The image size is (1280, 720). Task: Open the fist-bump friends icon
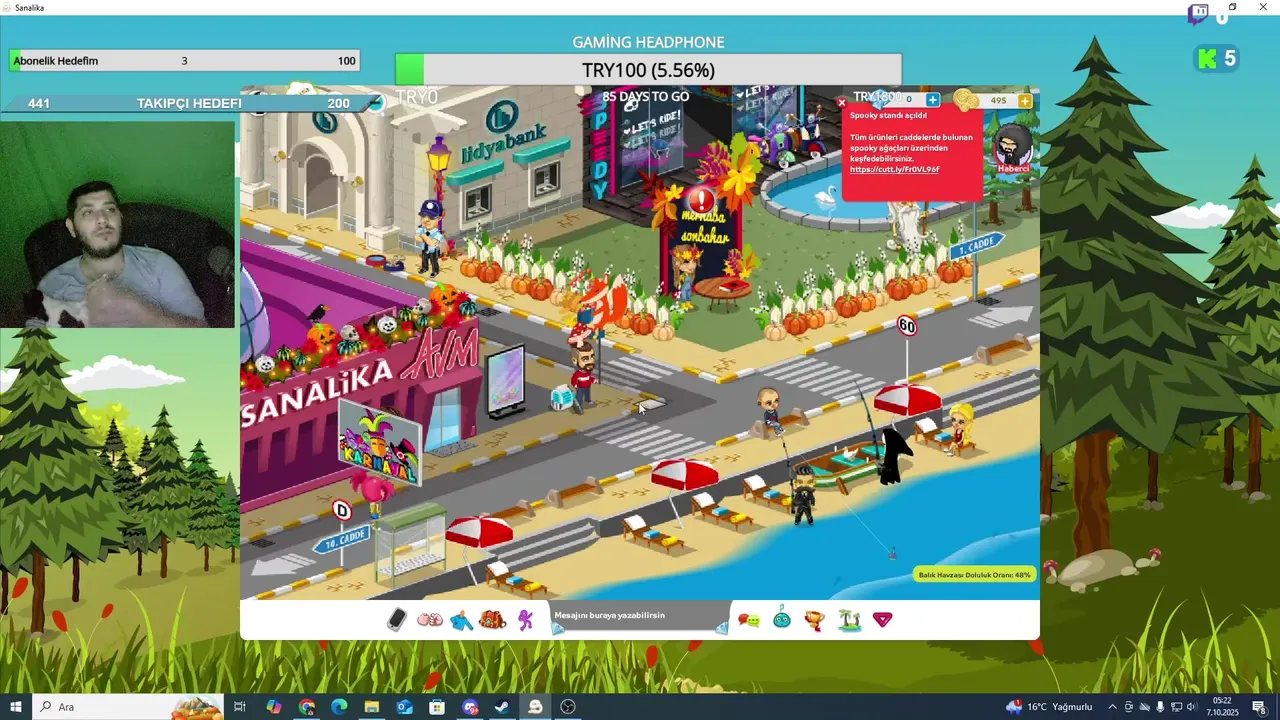(x=429, y=620)
